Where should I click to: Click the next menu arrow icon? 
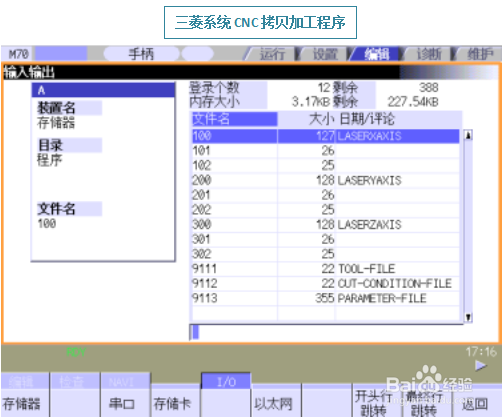point(480,366)
